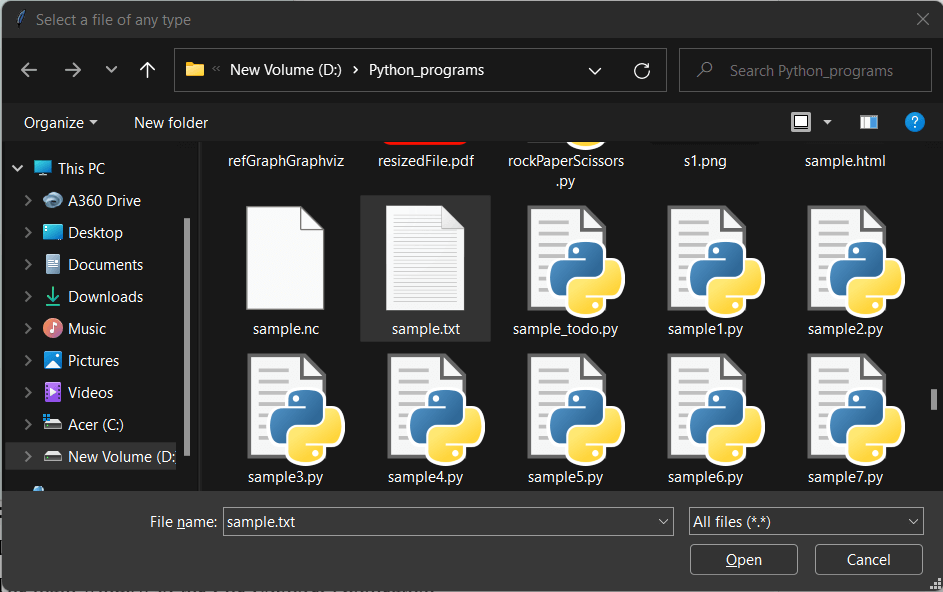Collapse the This PC tree node
The width and height of the screenshot is (943, 592).
click(x=17, y=167)
